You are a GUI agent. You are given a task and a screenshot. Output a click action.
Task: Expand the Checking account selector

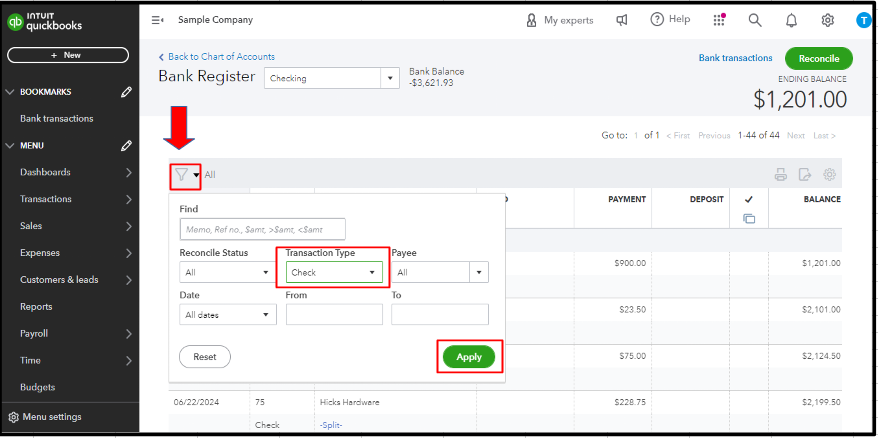(x=390, y=78)
